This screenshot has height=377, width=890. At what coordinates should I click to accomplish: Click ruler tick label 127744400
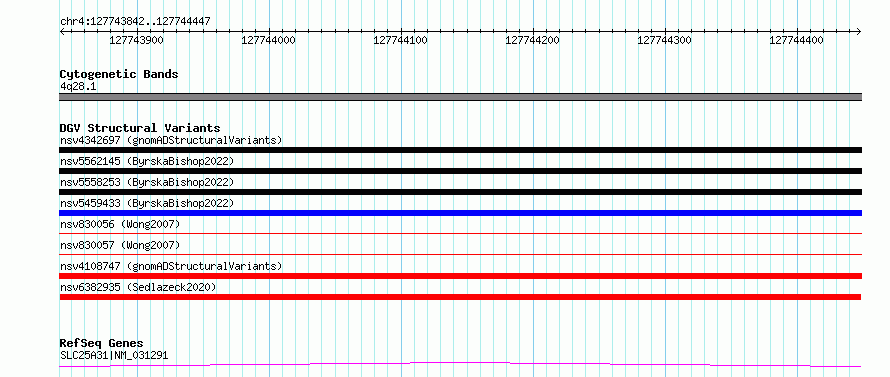click(796, 40)
